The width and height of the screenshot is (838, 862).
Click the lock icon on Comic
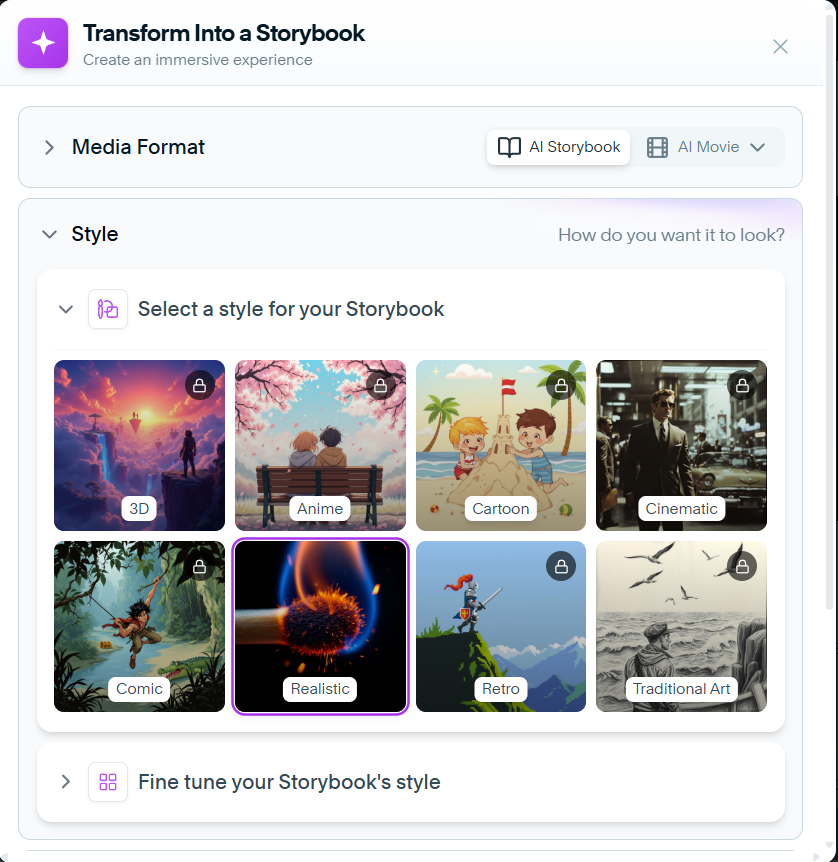[x=200, y=566]
